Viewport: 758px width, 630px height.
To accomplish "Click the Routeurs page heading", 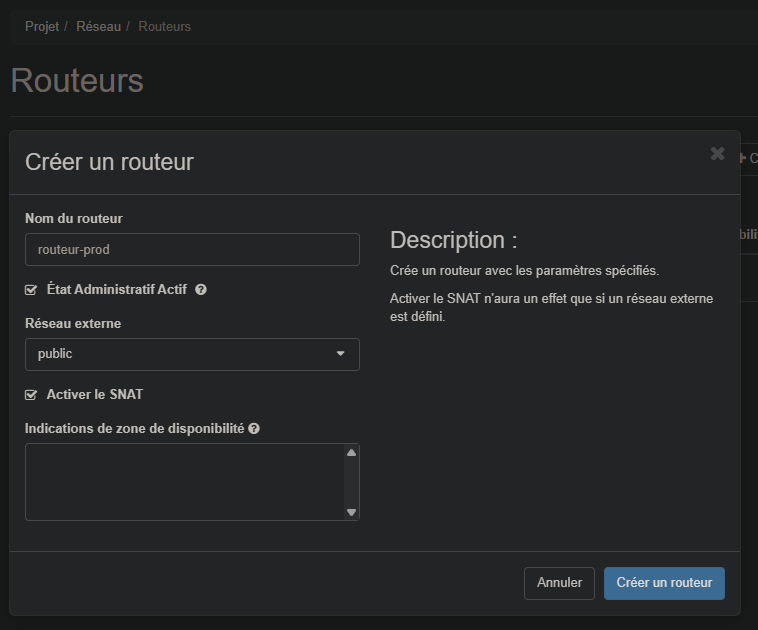I will tap(77, 80).
